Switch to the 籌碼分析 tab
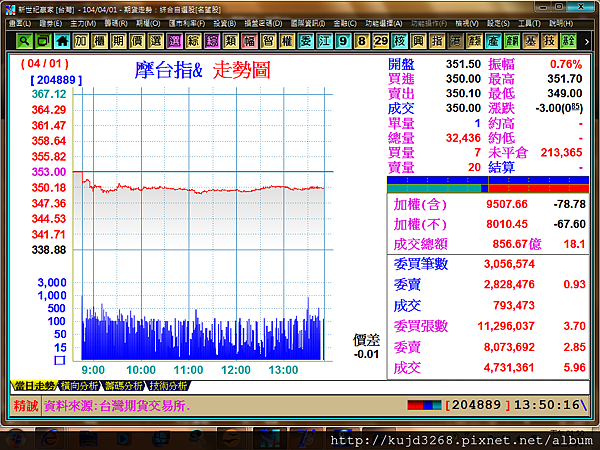This screenshot has width=600, height=450. (x=124, y=386)
